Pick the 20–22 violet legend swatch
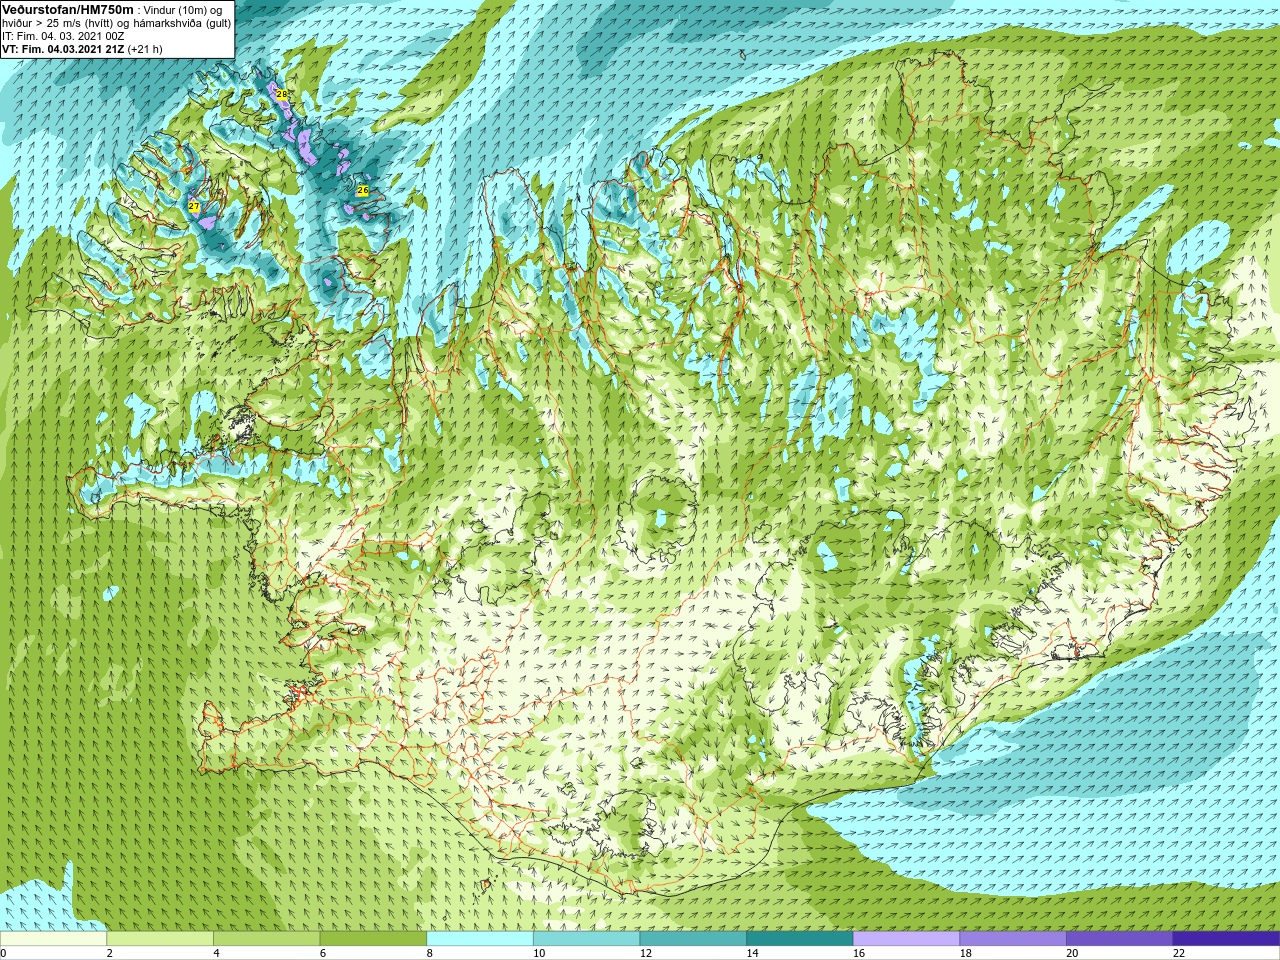The height and width of the screenshot is (960, 1280). coord(1119,939)
